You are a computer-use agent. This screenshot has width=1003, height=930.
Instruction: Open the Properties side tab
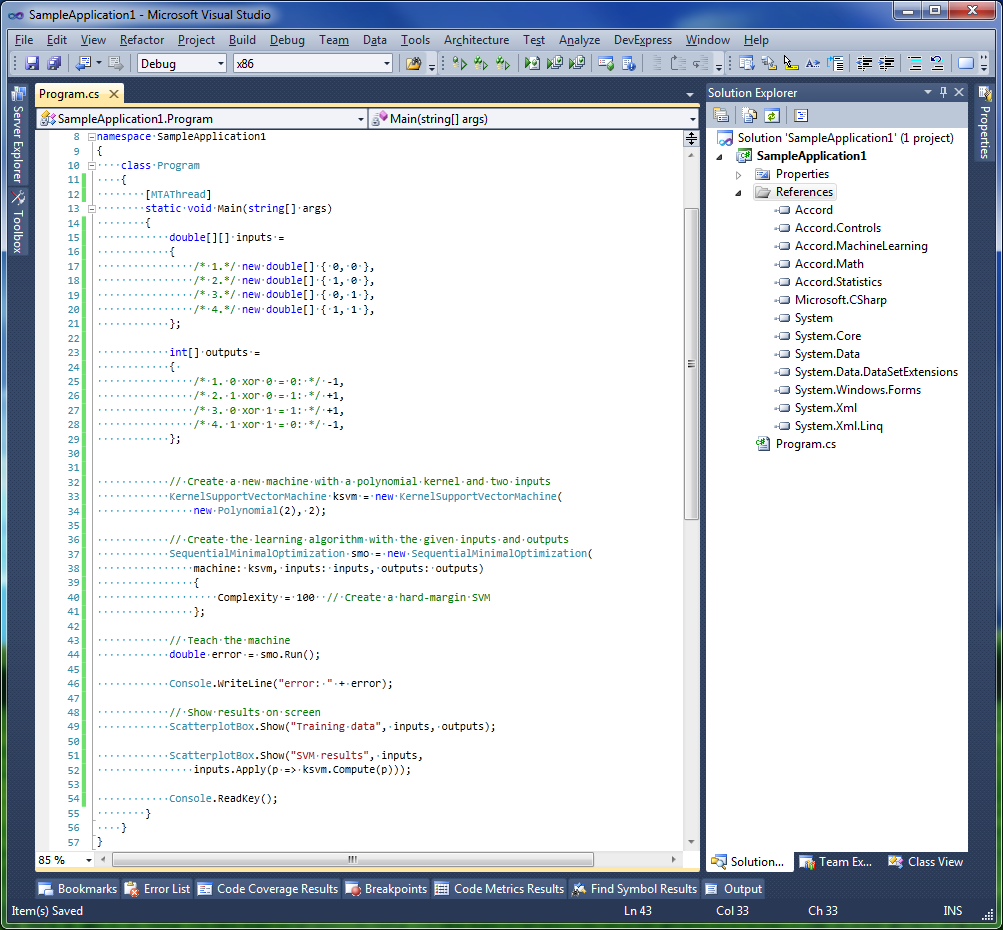pos(984,123)
